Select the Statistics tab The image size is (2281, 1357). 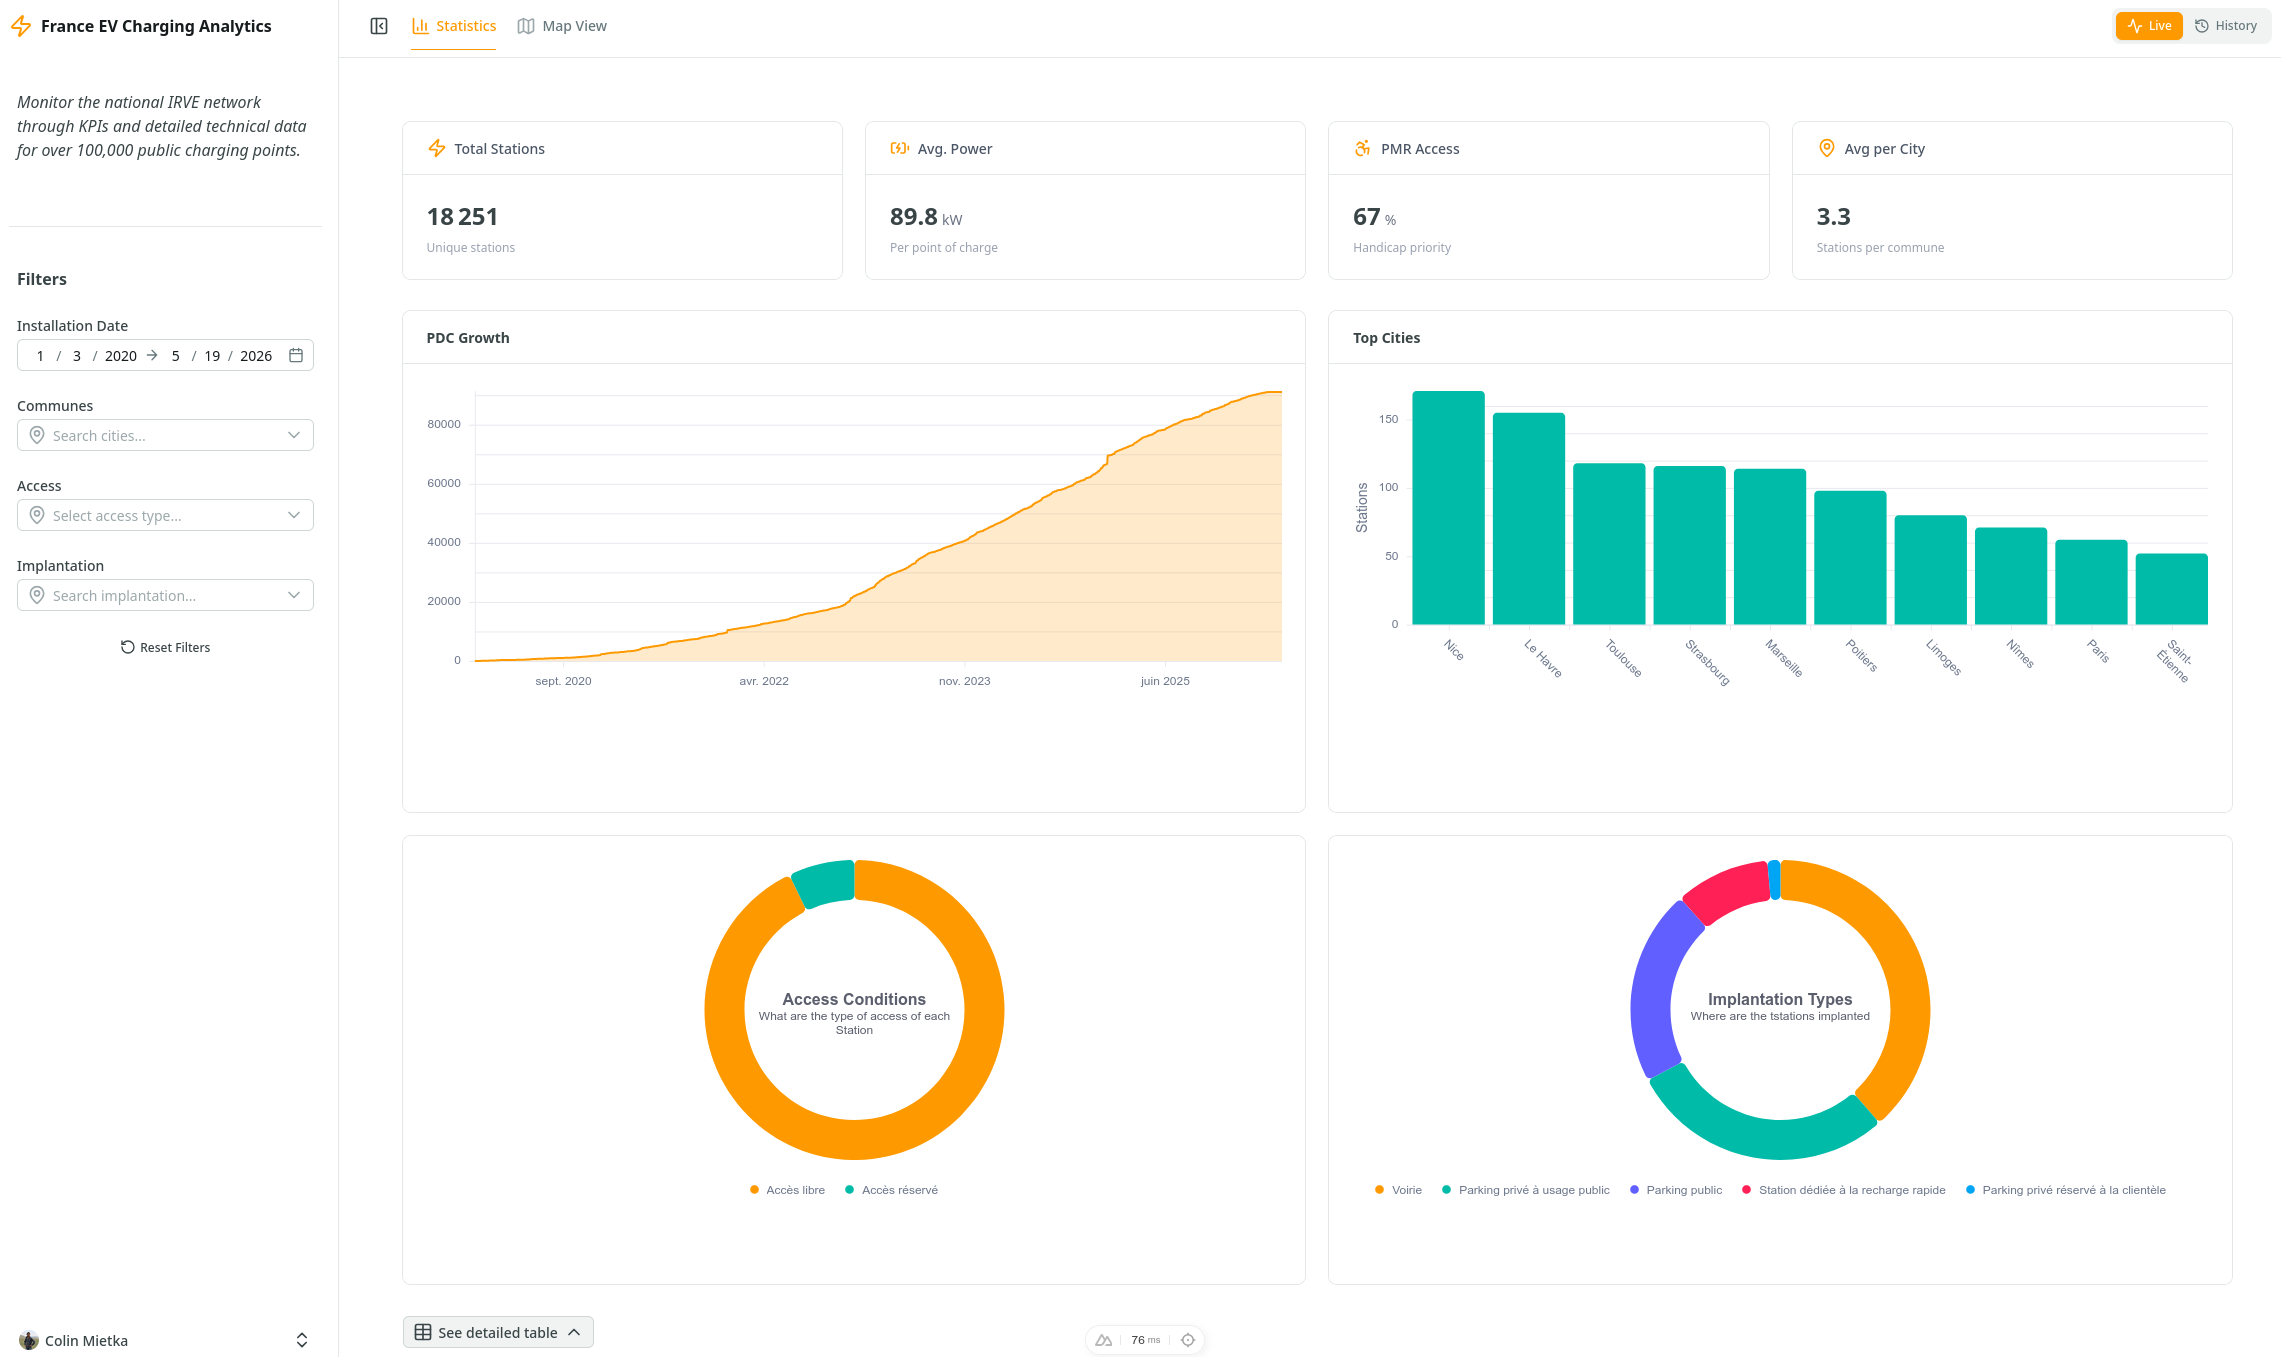pos(453,25)
